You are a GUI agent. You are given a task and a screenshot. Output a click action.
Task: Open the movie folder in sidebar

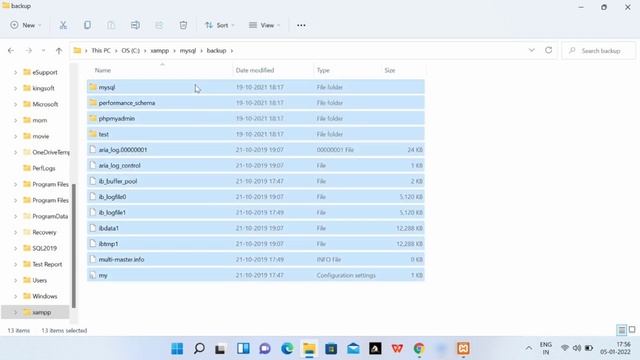tap(36, 136)
